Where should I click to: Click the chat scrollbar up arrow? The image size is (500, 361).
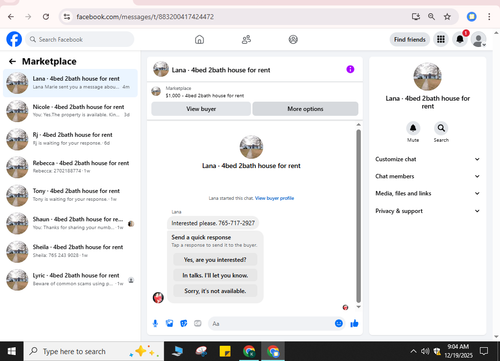point(359,125)
